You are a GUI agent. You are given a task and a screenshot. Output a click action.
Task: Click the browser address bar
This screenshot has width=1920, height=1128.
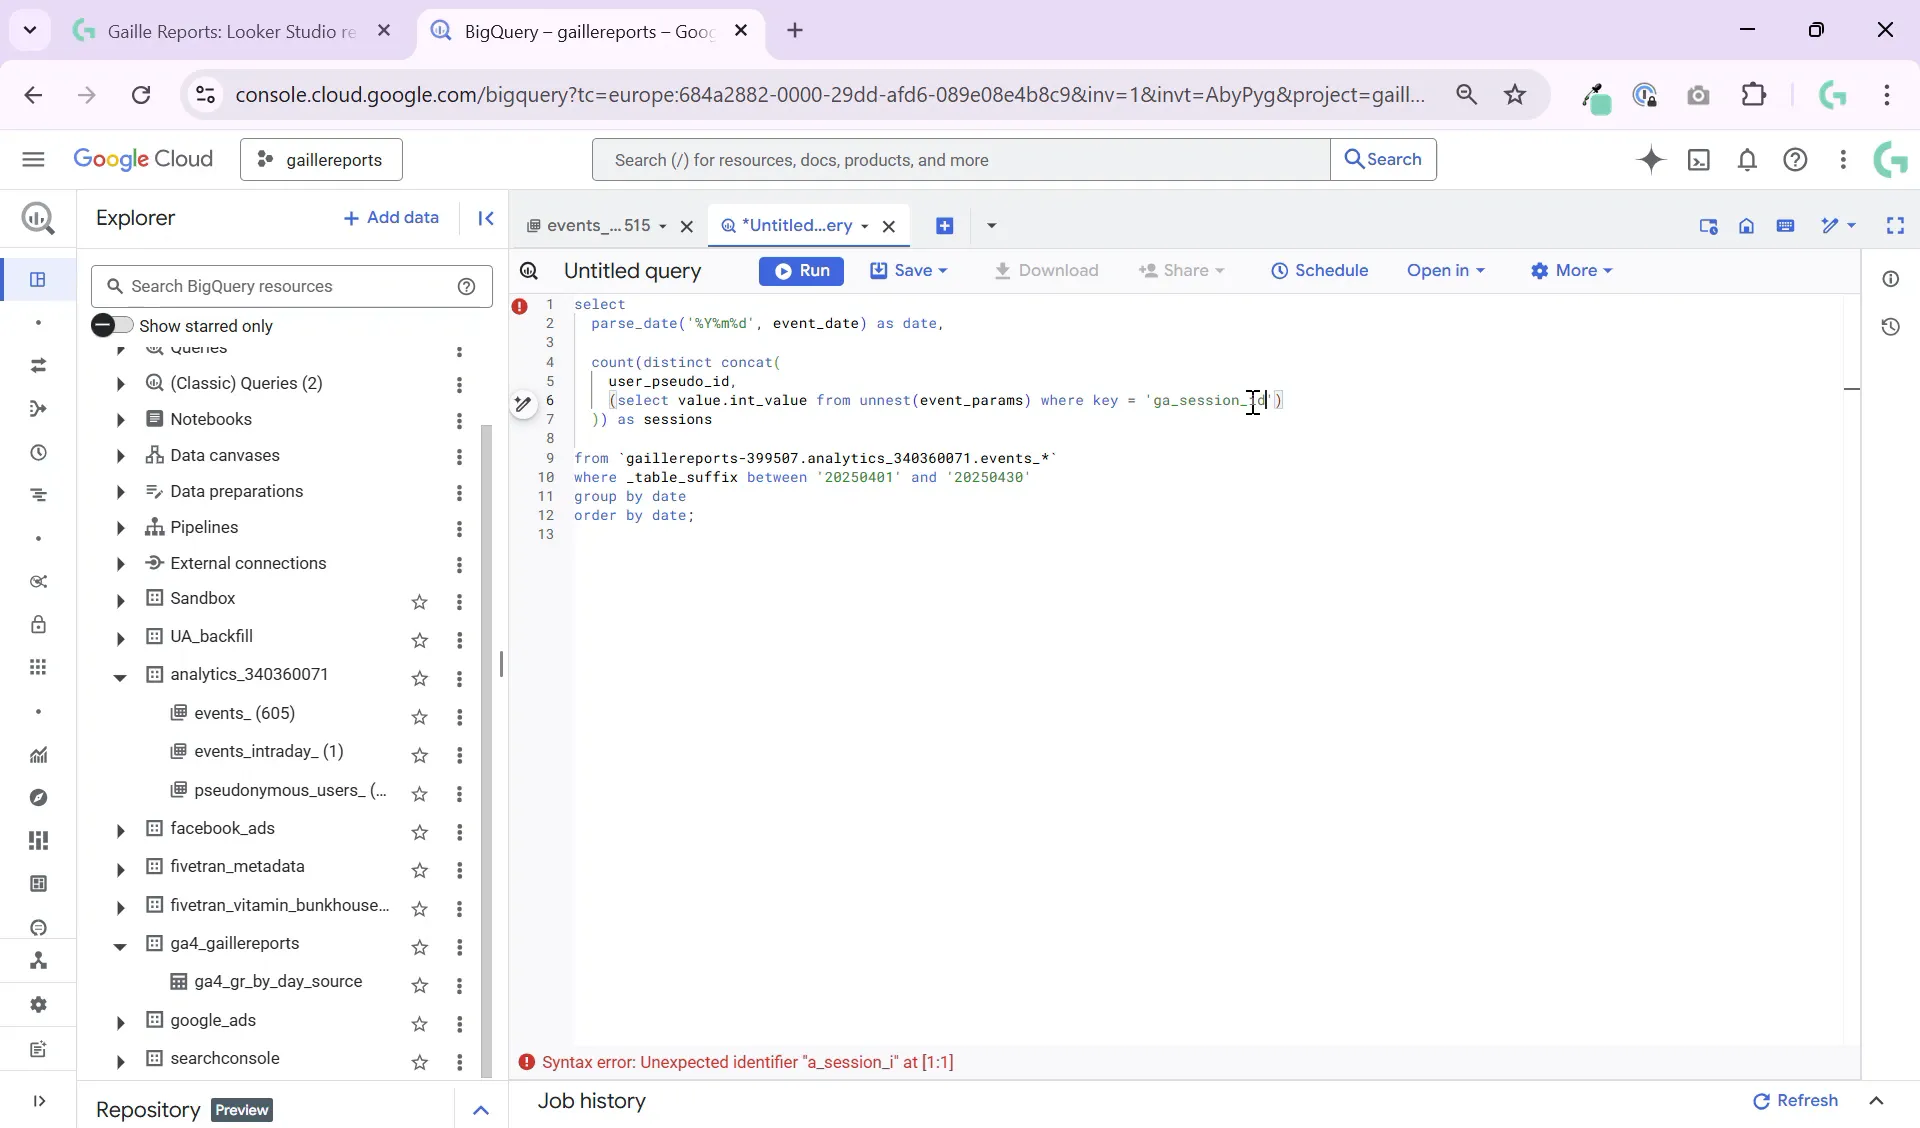click(x=830, y=95)
